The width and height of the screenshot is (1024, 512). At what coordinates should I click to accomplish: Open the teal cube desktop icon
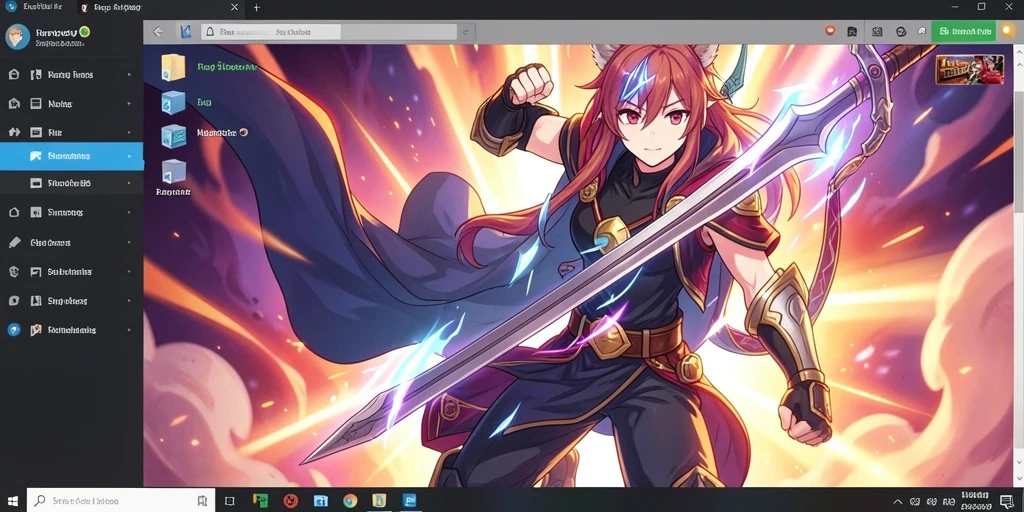coord(174,135)
